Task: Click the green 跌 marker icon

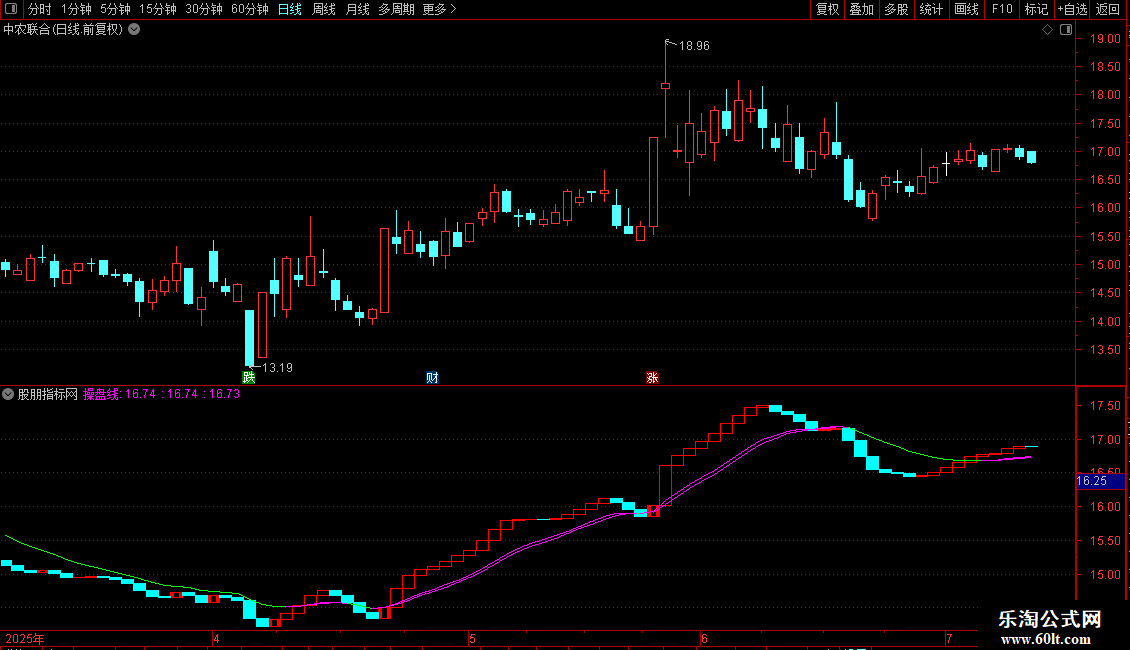Action: click(249, 378)
